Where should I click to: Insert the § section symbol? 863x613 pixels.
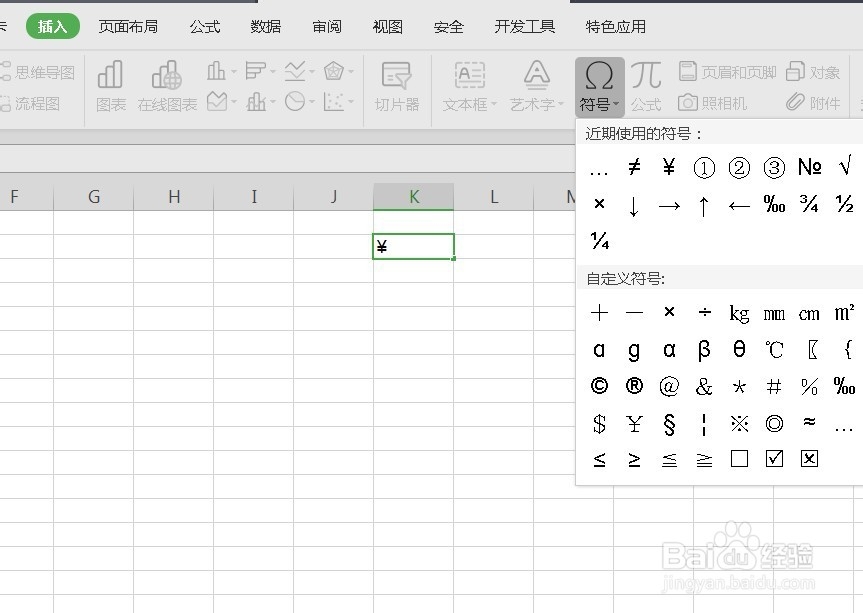(669, 424)
